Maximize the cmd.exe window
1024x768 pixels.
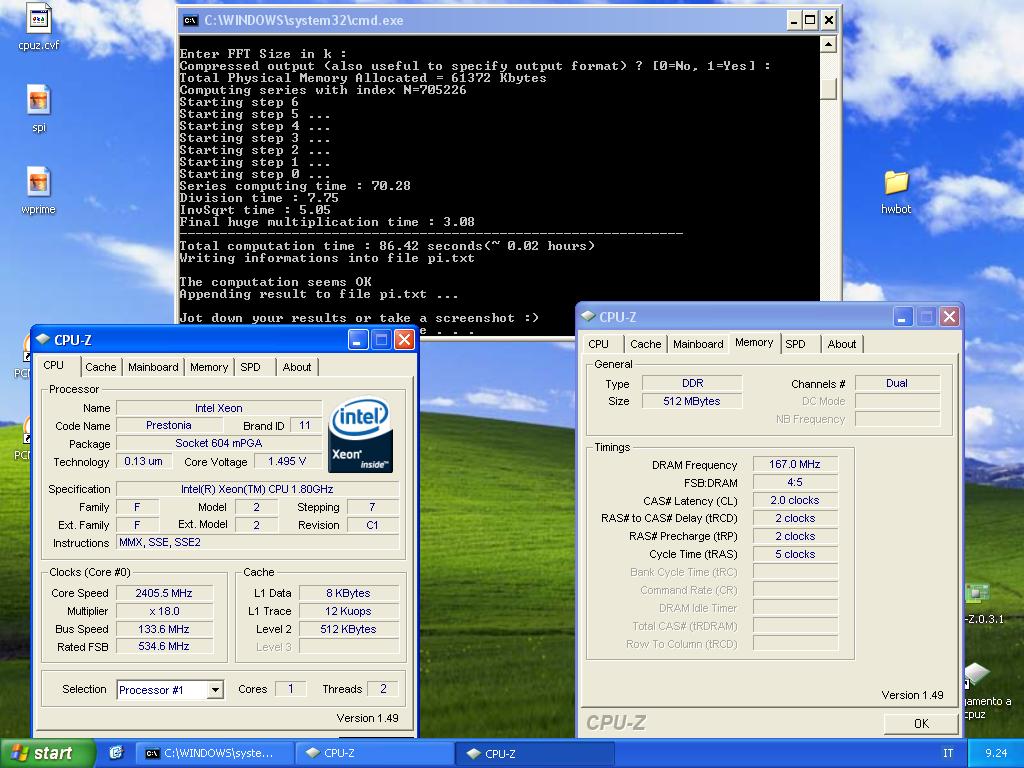coord(810,20)
